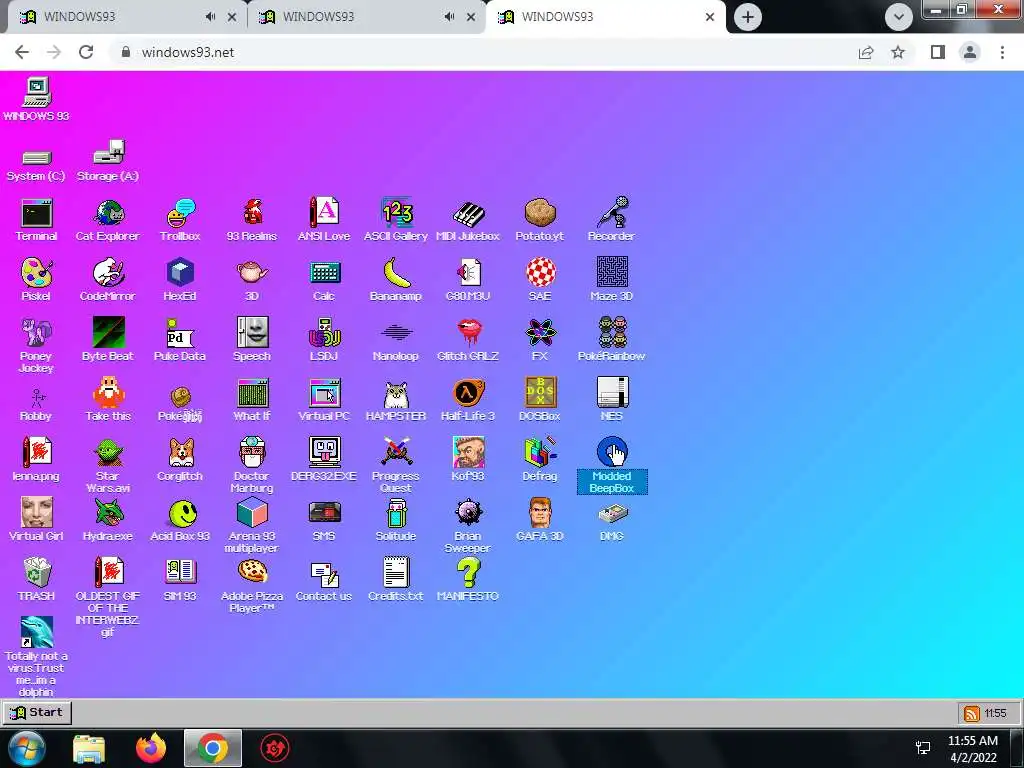Launch Corglitch corgi icon

click(x=180, y=453)
